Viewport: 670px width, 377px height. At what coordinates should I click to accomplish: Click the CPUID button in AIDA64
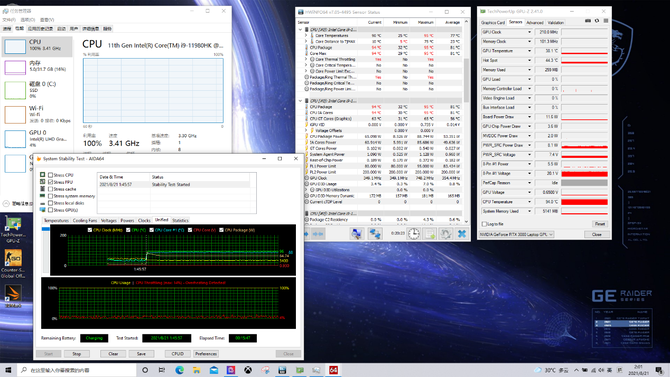(x=177, y=354)
